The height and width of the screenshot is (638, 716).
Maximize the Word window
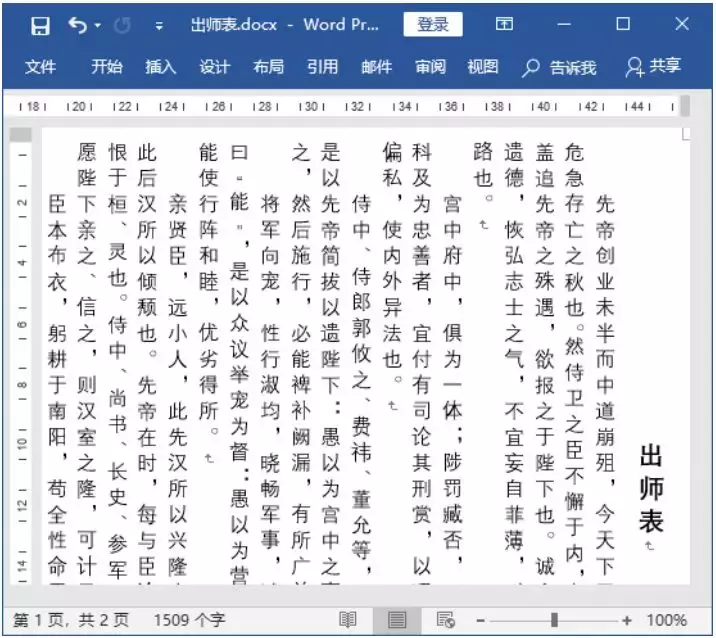[623, 24]
